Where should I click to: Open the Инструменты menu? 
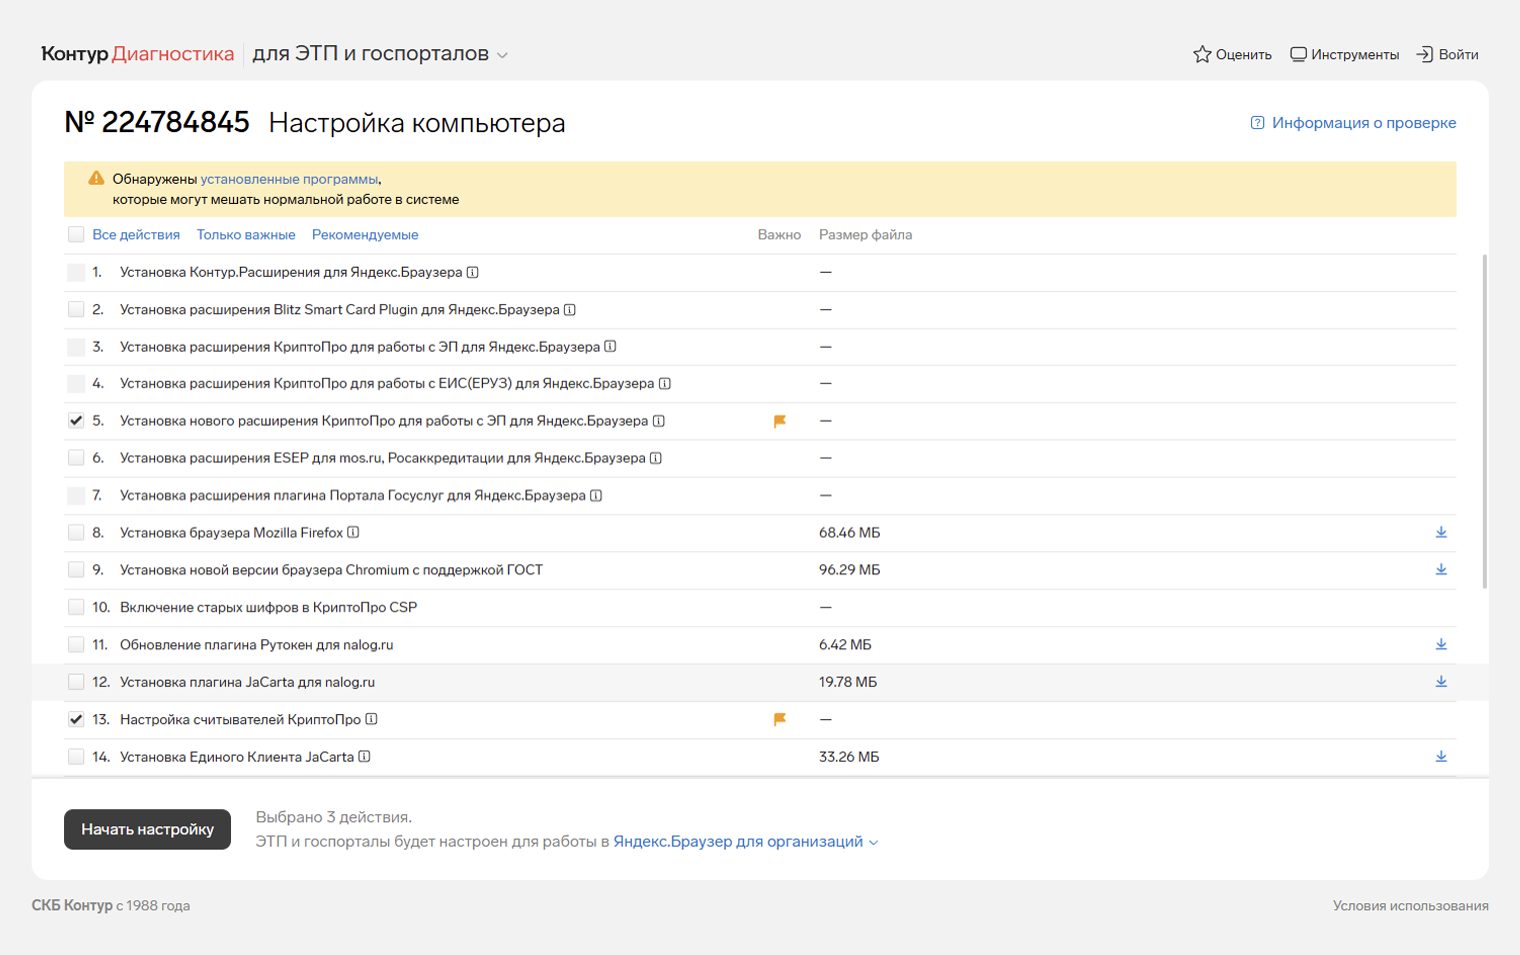tap(1344, 55)
